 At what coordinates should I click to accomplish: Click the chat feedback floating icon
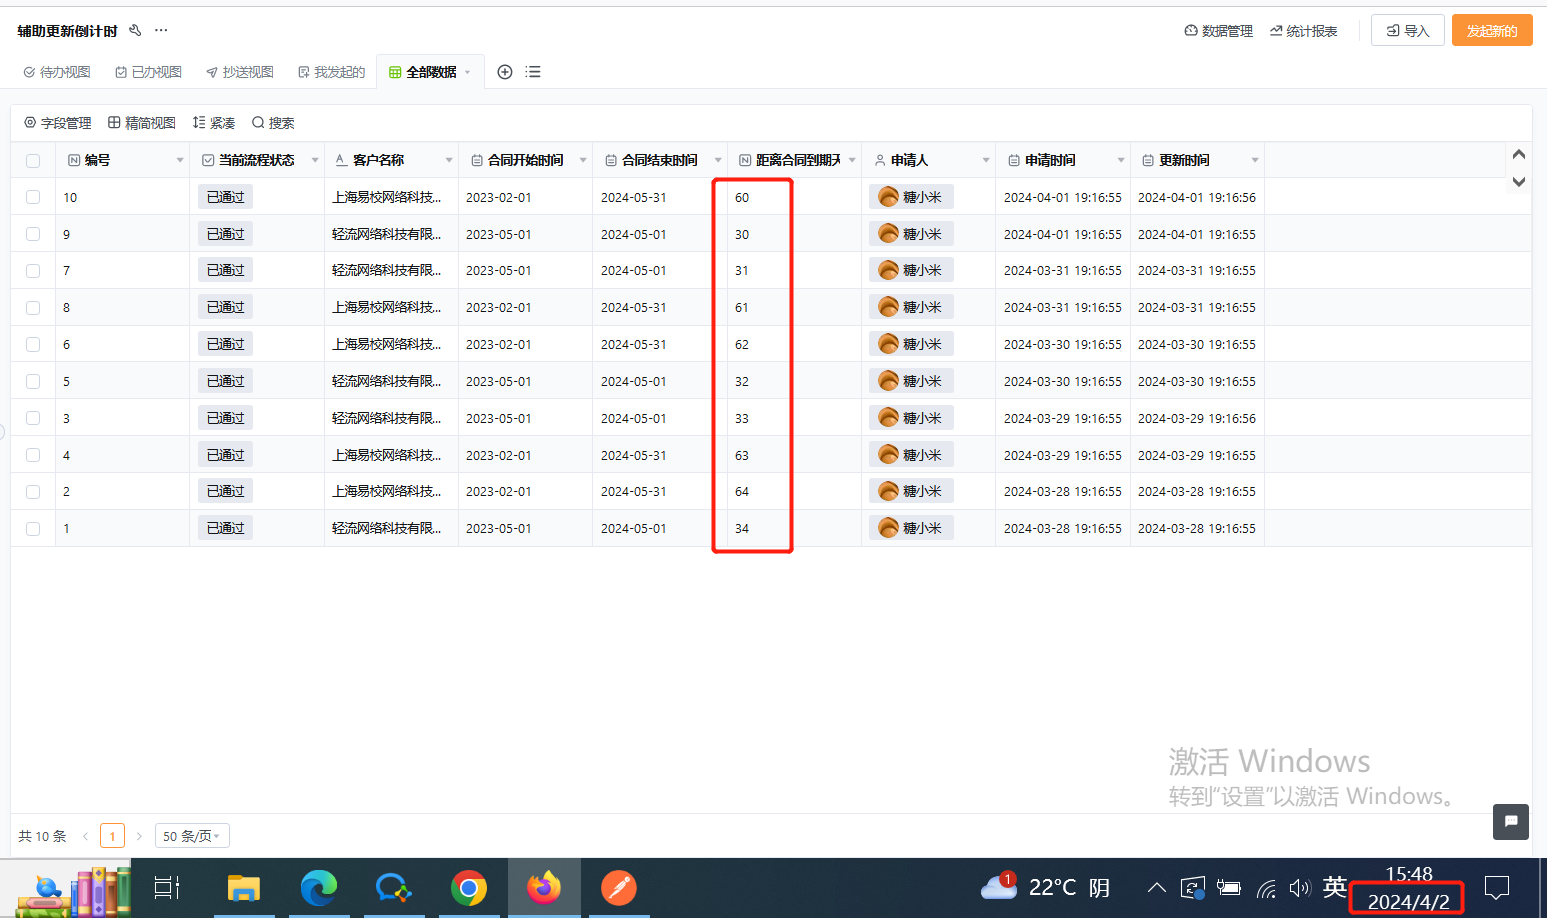(1511, 821)
